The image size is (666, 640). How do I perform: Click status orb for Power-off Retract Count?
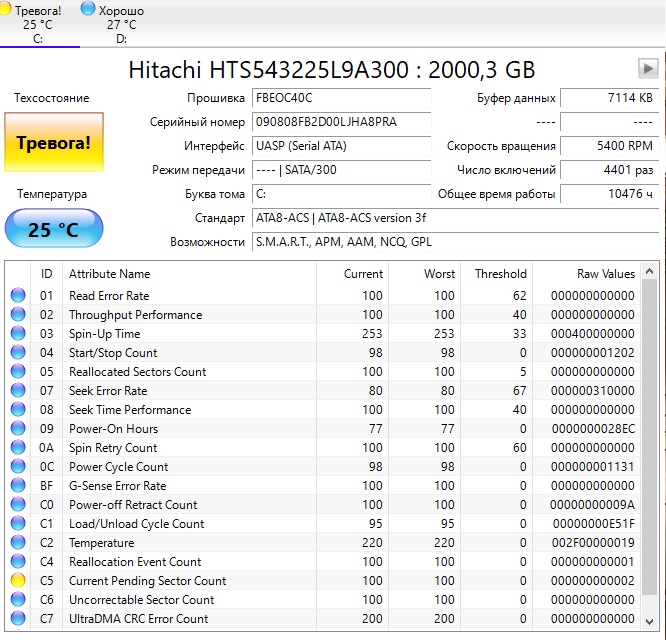[x=18, y=505]
